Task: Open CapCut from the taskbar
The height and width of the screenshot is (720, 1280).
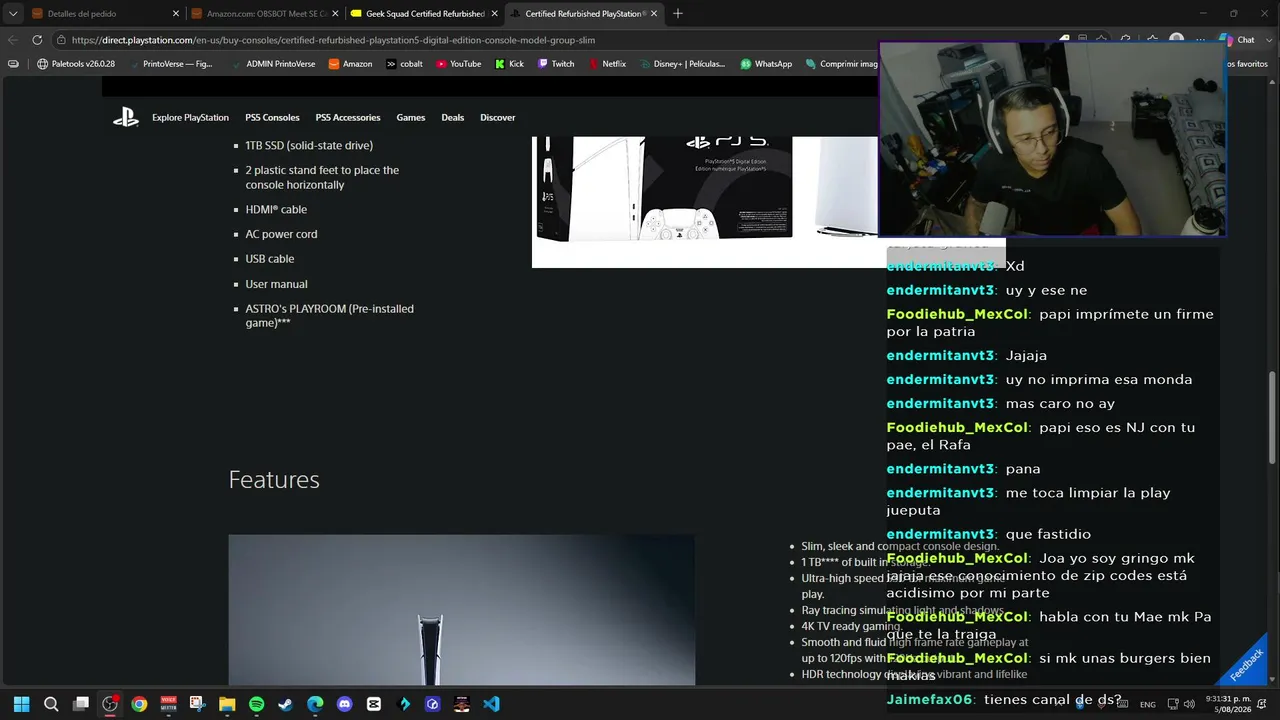Action: click(x=374, y=704)
